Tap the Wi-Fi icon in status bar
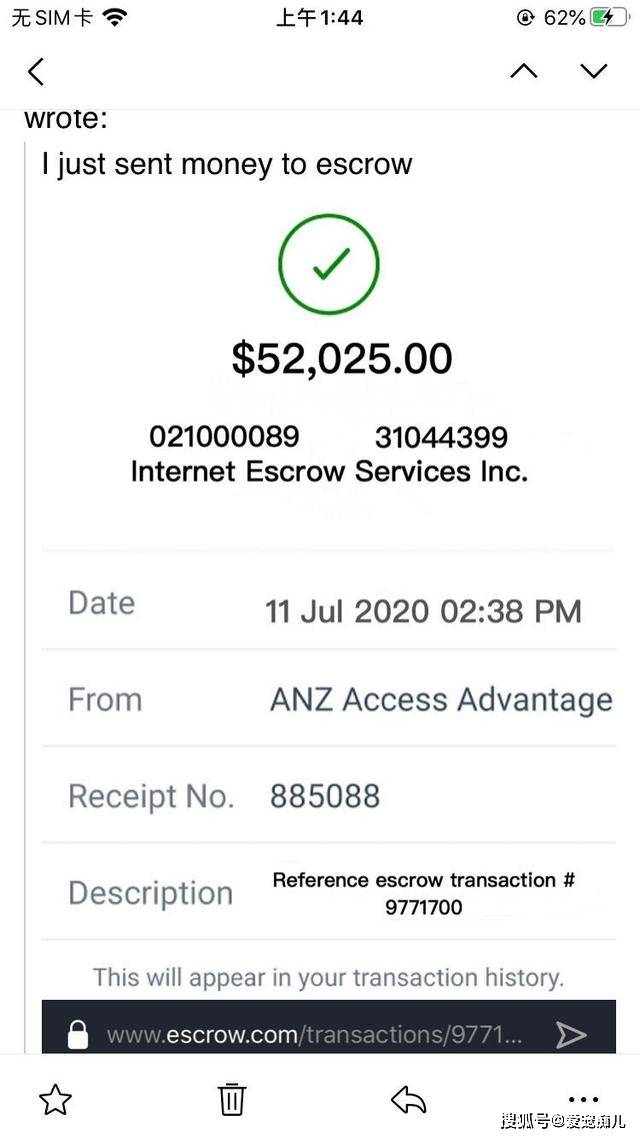640x1138 pixels. click(114, 17)
